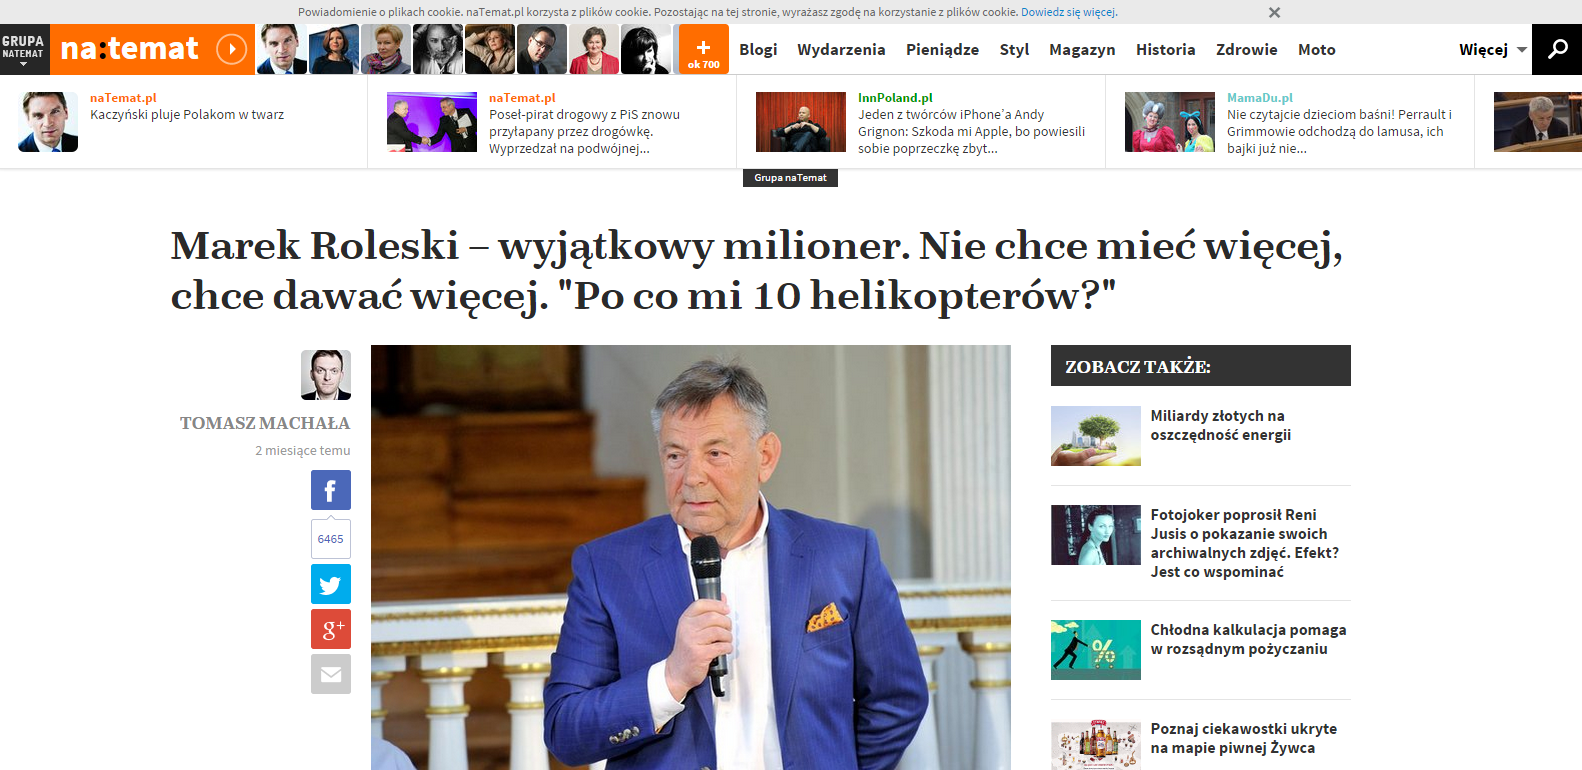The height and width of the screenshot is (770, 1582).
Task: Expand the Więcej dropdown menu
Action: (1493, 49)
